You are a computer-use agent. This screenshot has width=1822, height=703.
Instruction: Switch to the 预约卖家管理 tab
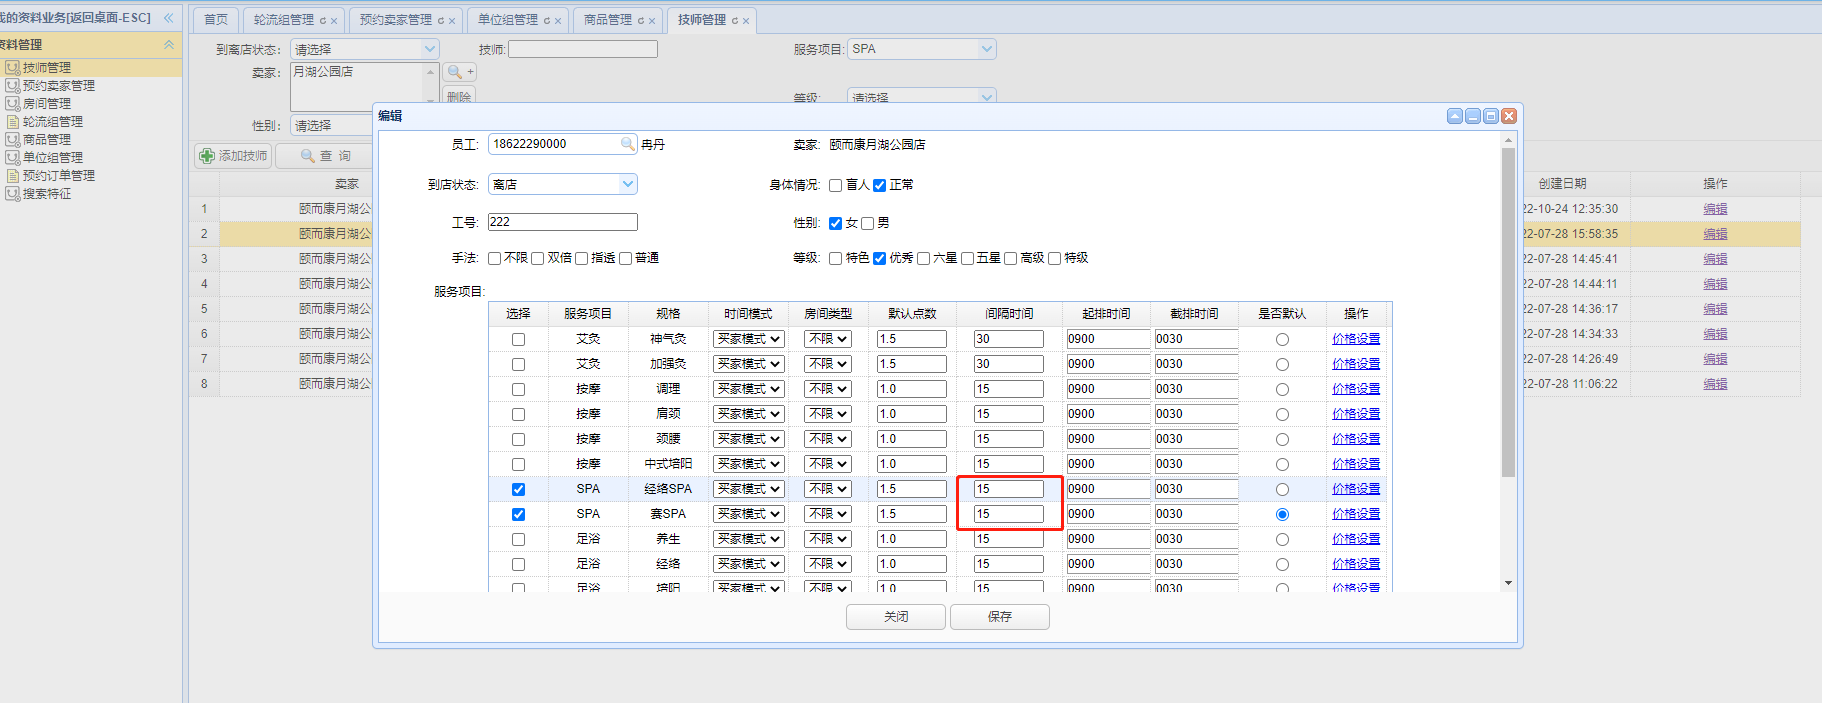point(396,20)
